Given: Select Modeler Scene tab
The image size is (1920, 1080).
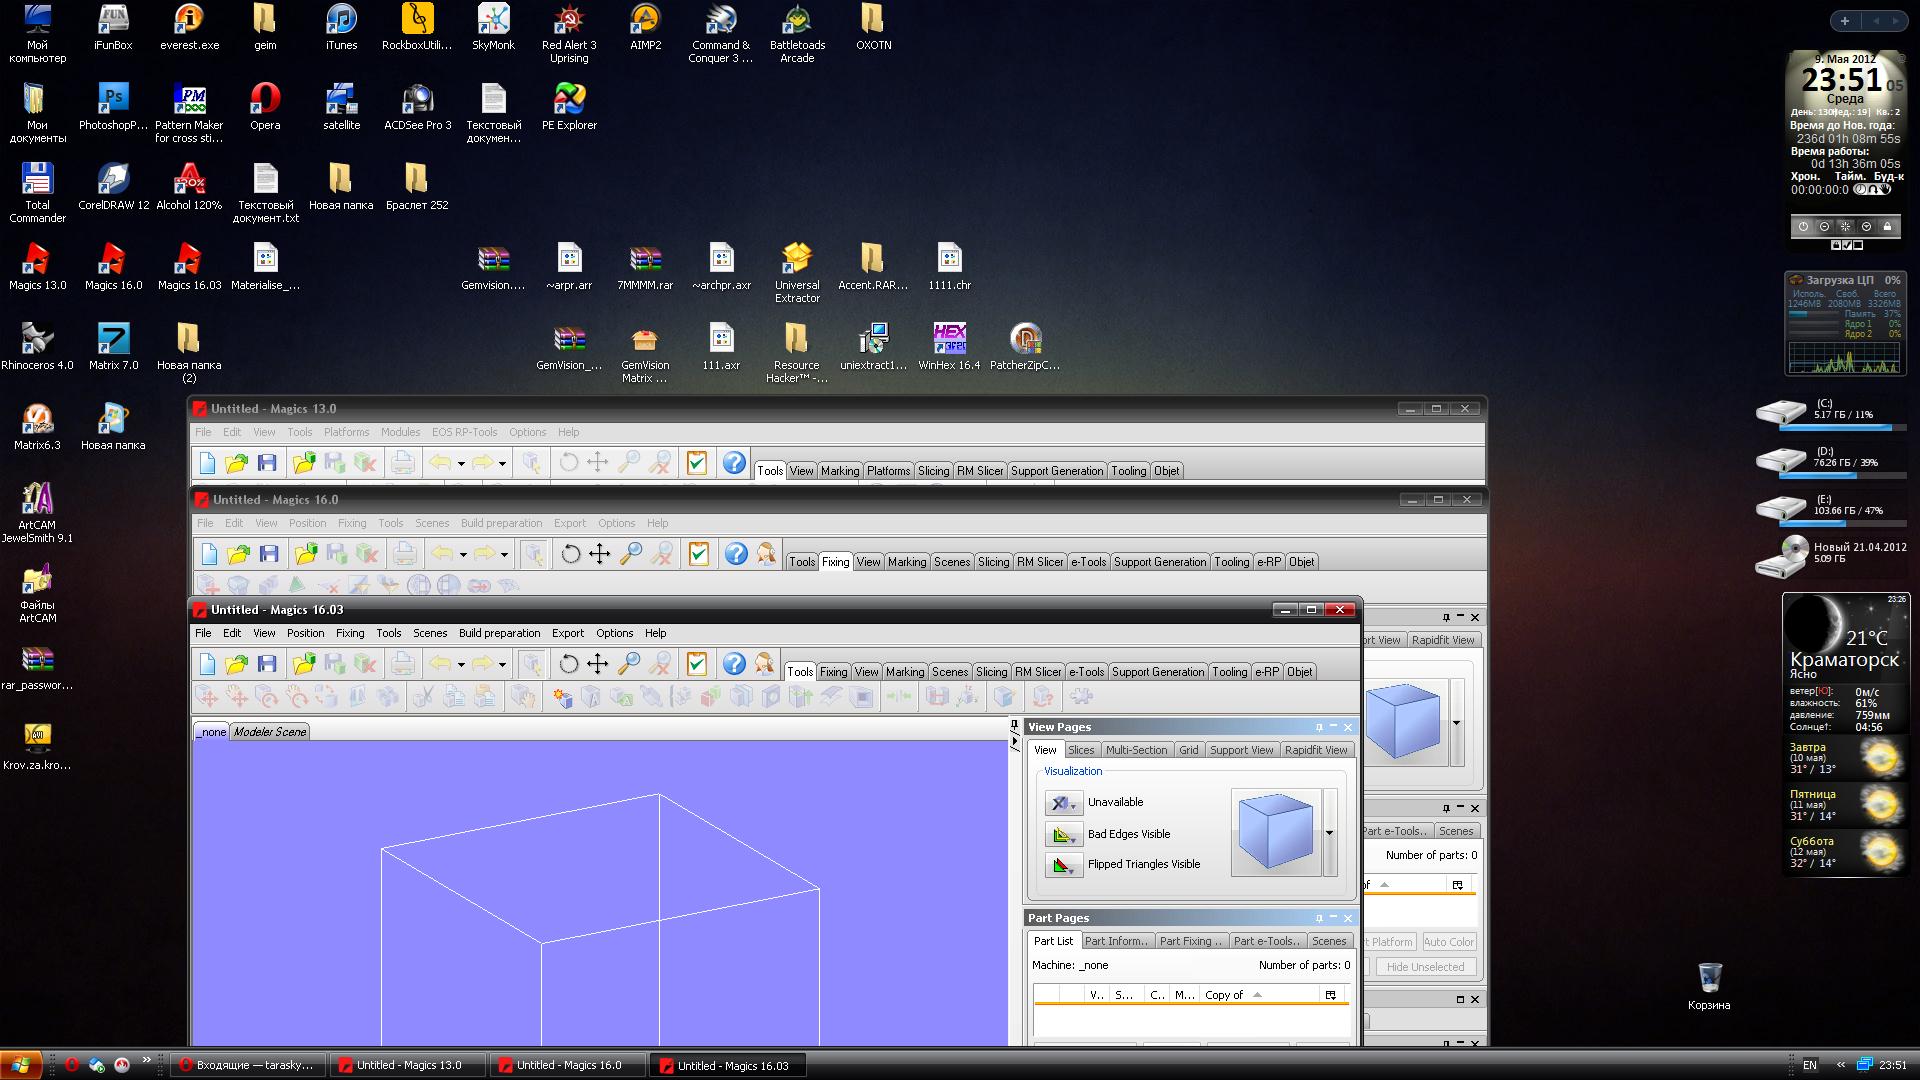Looking at the screenshot, I should coord(270,732).
